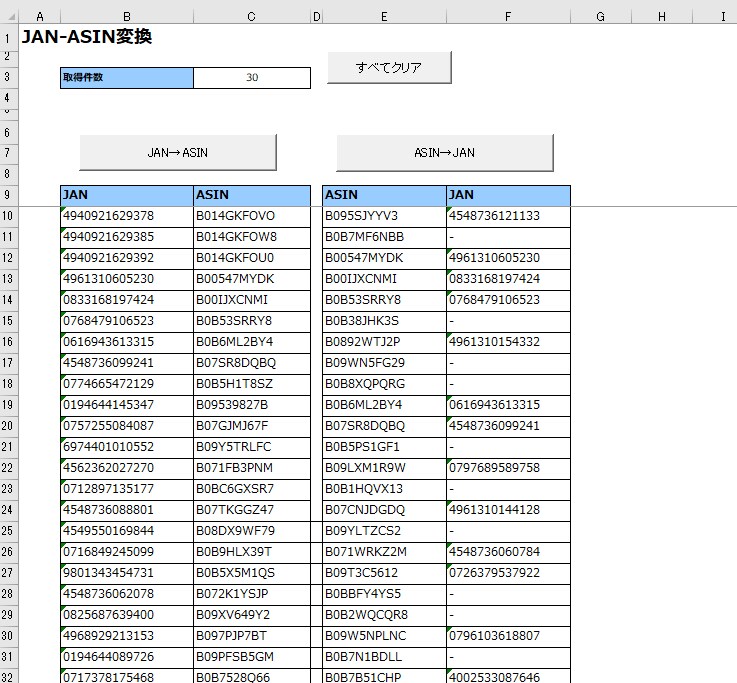
Task: Select JAN cell 4548736062078
Action: point(127,594)
